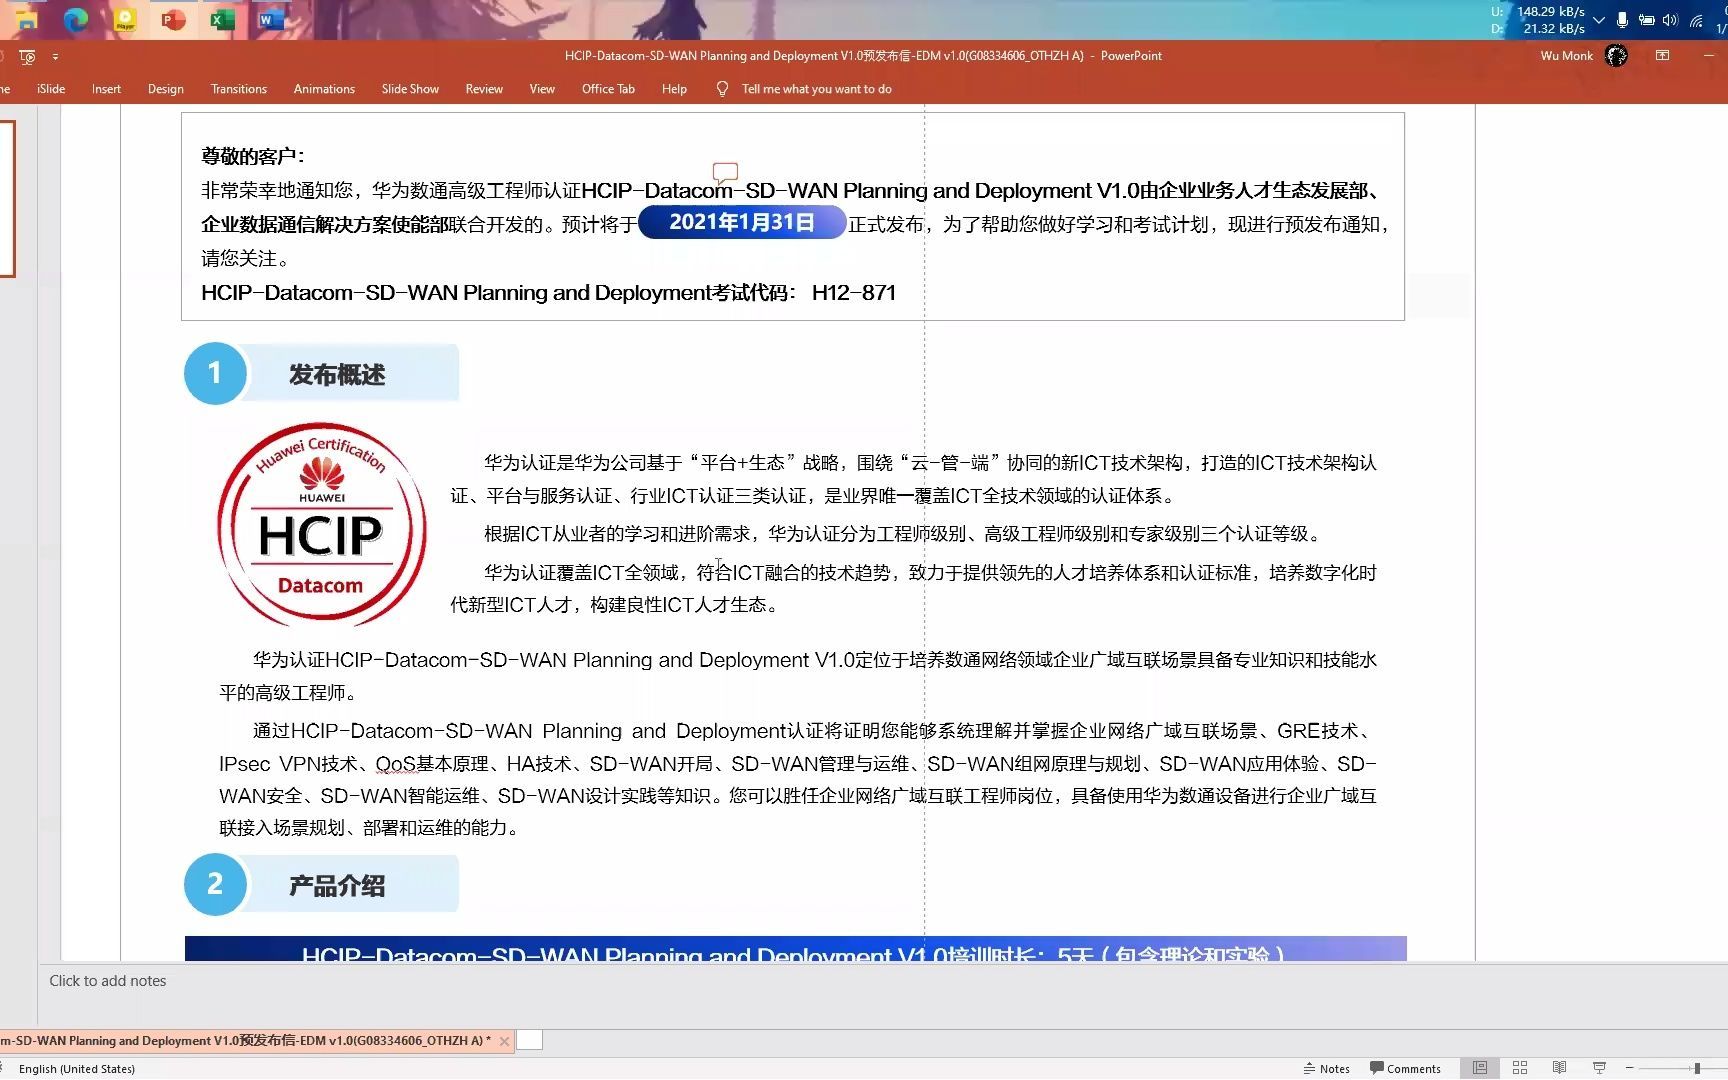Image resolution: width=1728 pixels, height=1080 pixels.
Task: Click Start From Beginning quick access icon
Action: [27, 56]
